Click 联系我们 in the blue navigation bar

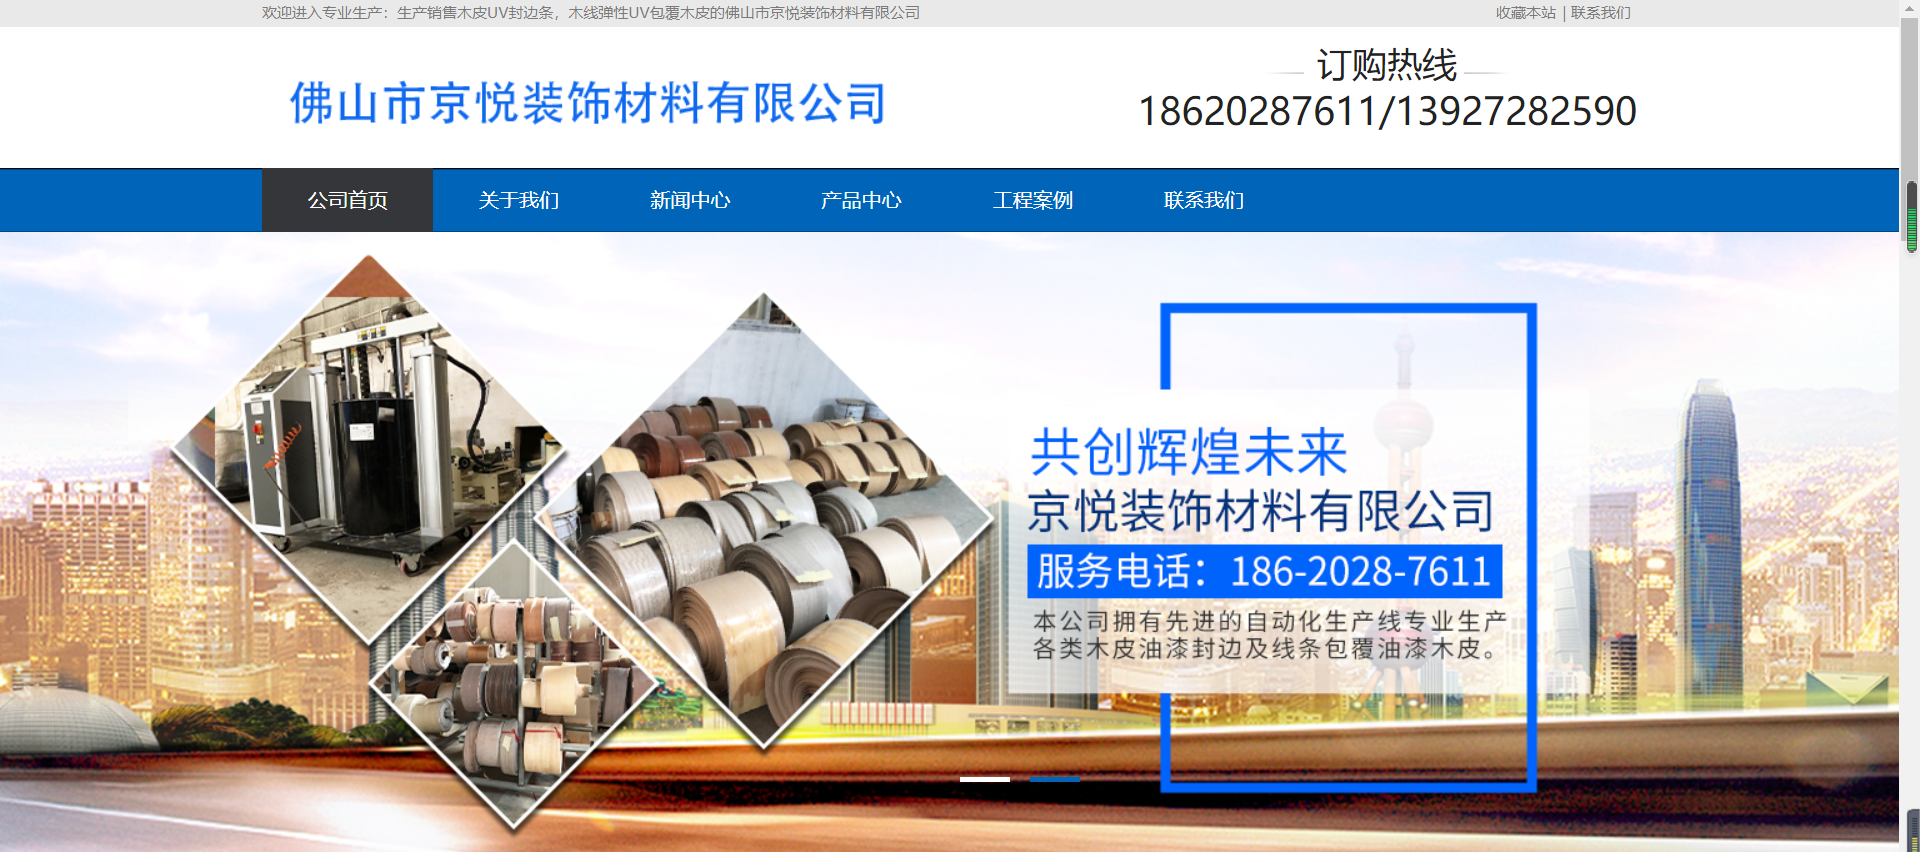(x=1203, y=200)
